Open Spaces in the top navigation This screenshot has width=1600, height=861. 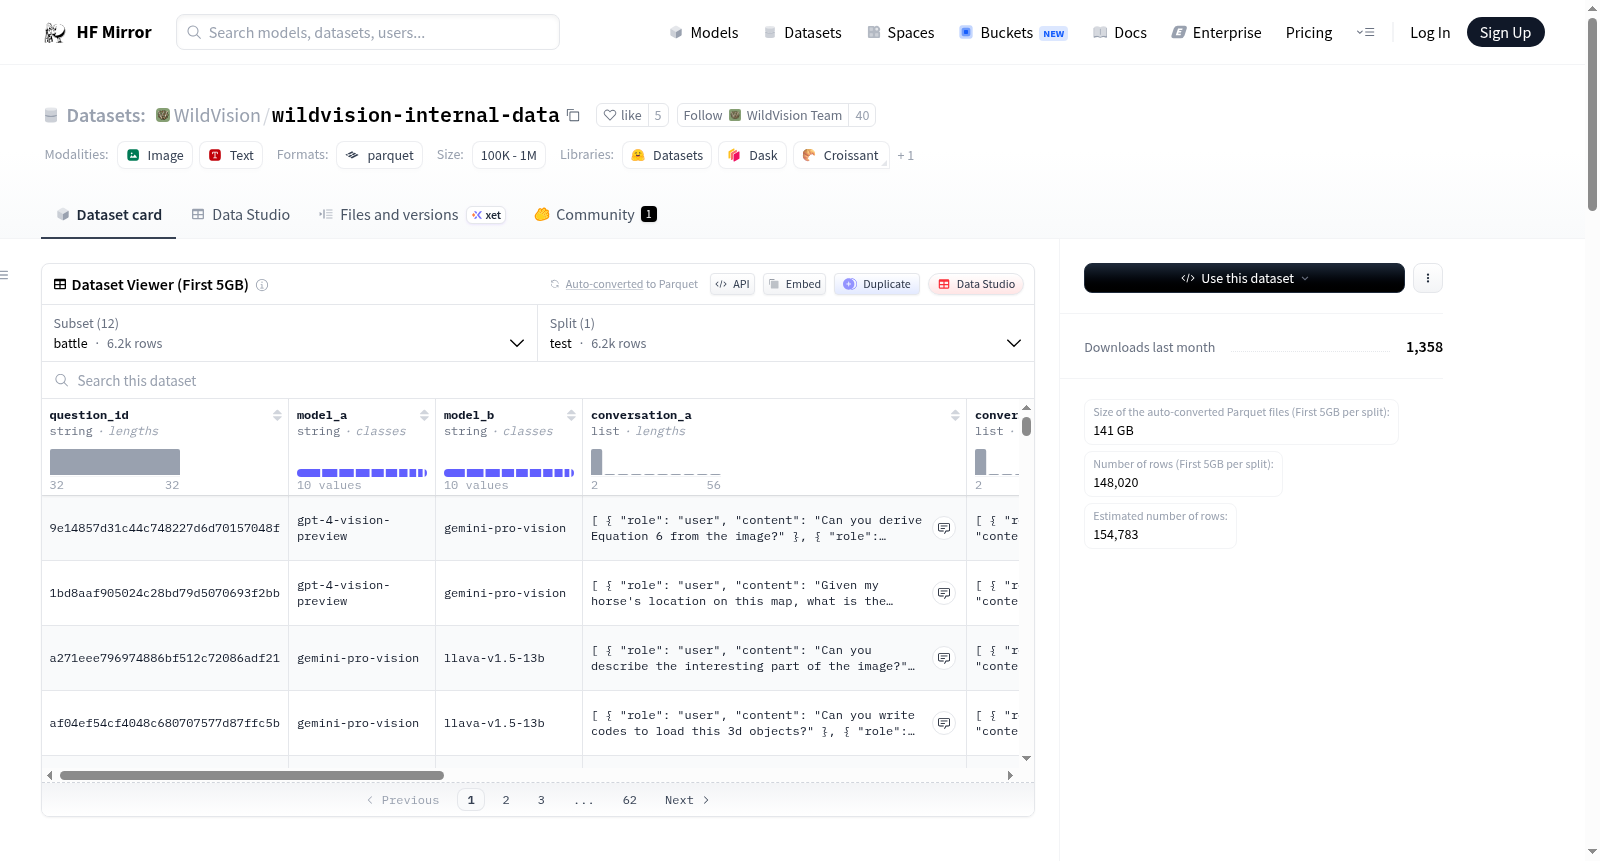pyautogui.click(x=901, y=33)
